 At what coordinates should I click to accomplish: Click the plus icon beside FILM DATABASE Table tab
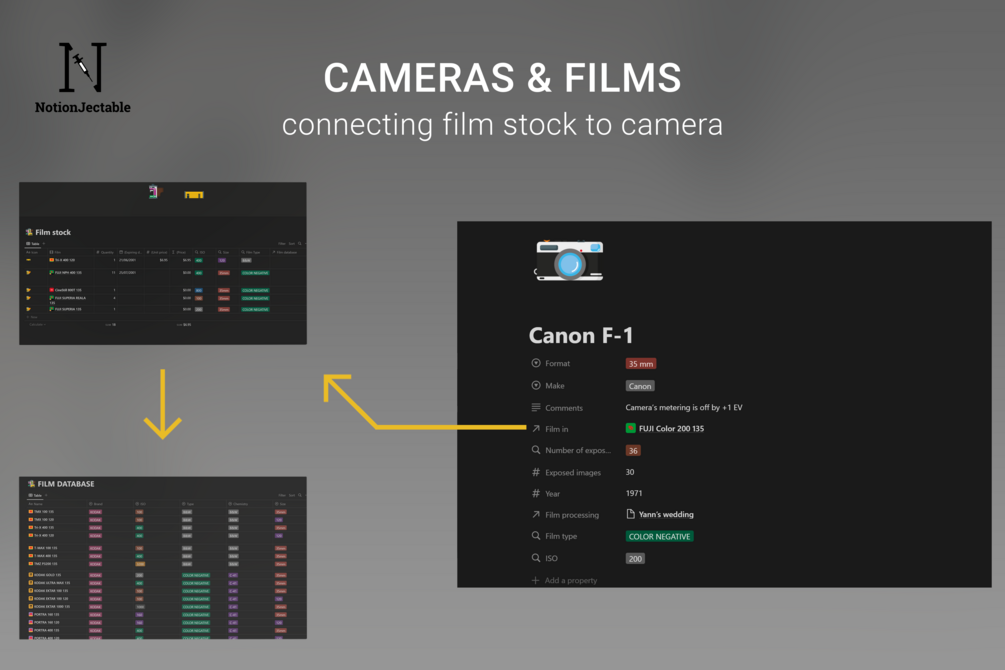click(46, 495)
